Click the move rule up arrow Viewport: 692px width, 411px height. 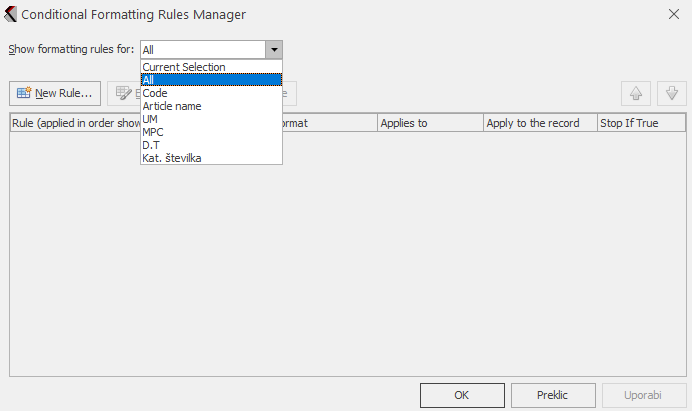pos(636,93)
